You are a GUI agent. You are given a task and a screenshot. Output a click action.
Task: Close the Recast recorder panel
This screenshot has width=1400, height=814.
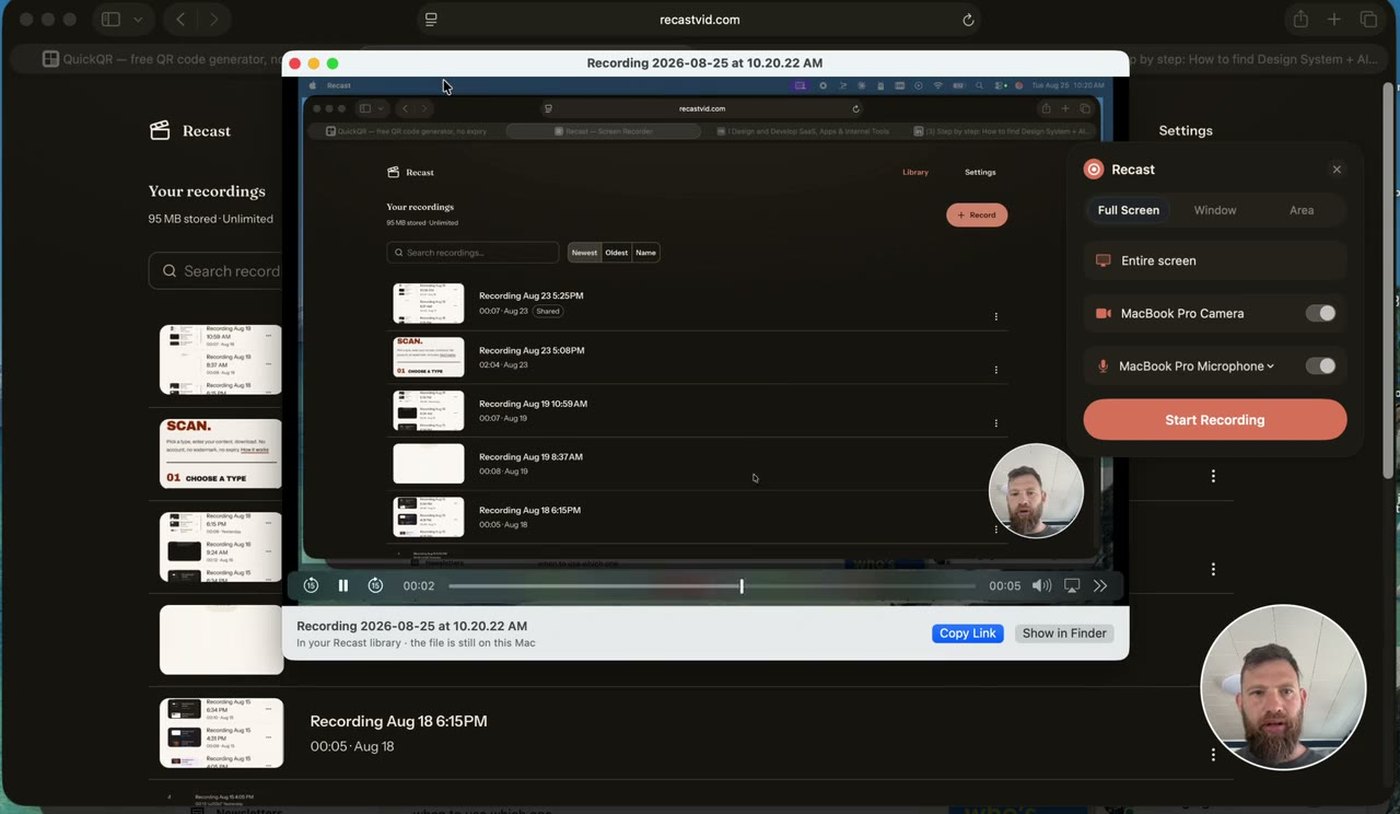[1336, 169]
